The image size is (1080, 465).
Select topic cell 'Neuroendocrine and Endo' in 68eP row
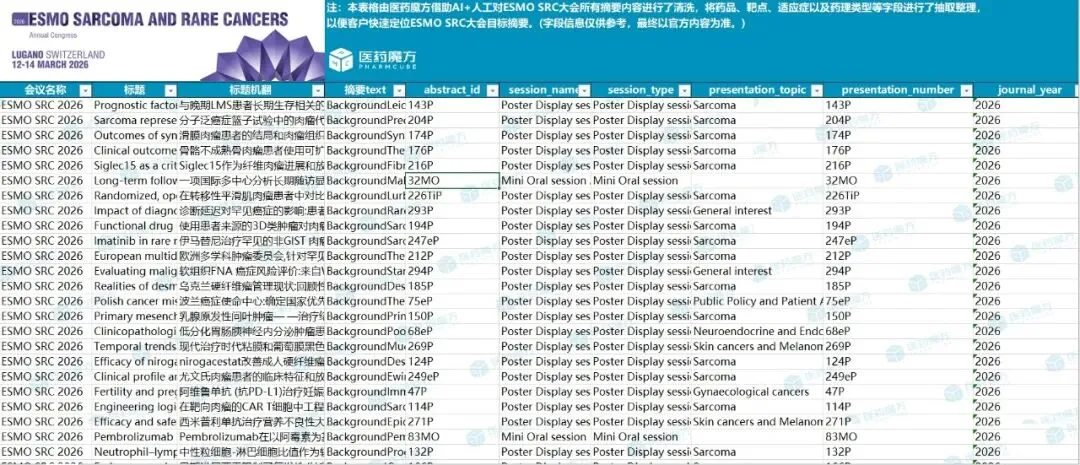757,331
